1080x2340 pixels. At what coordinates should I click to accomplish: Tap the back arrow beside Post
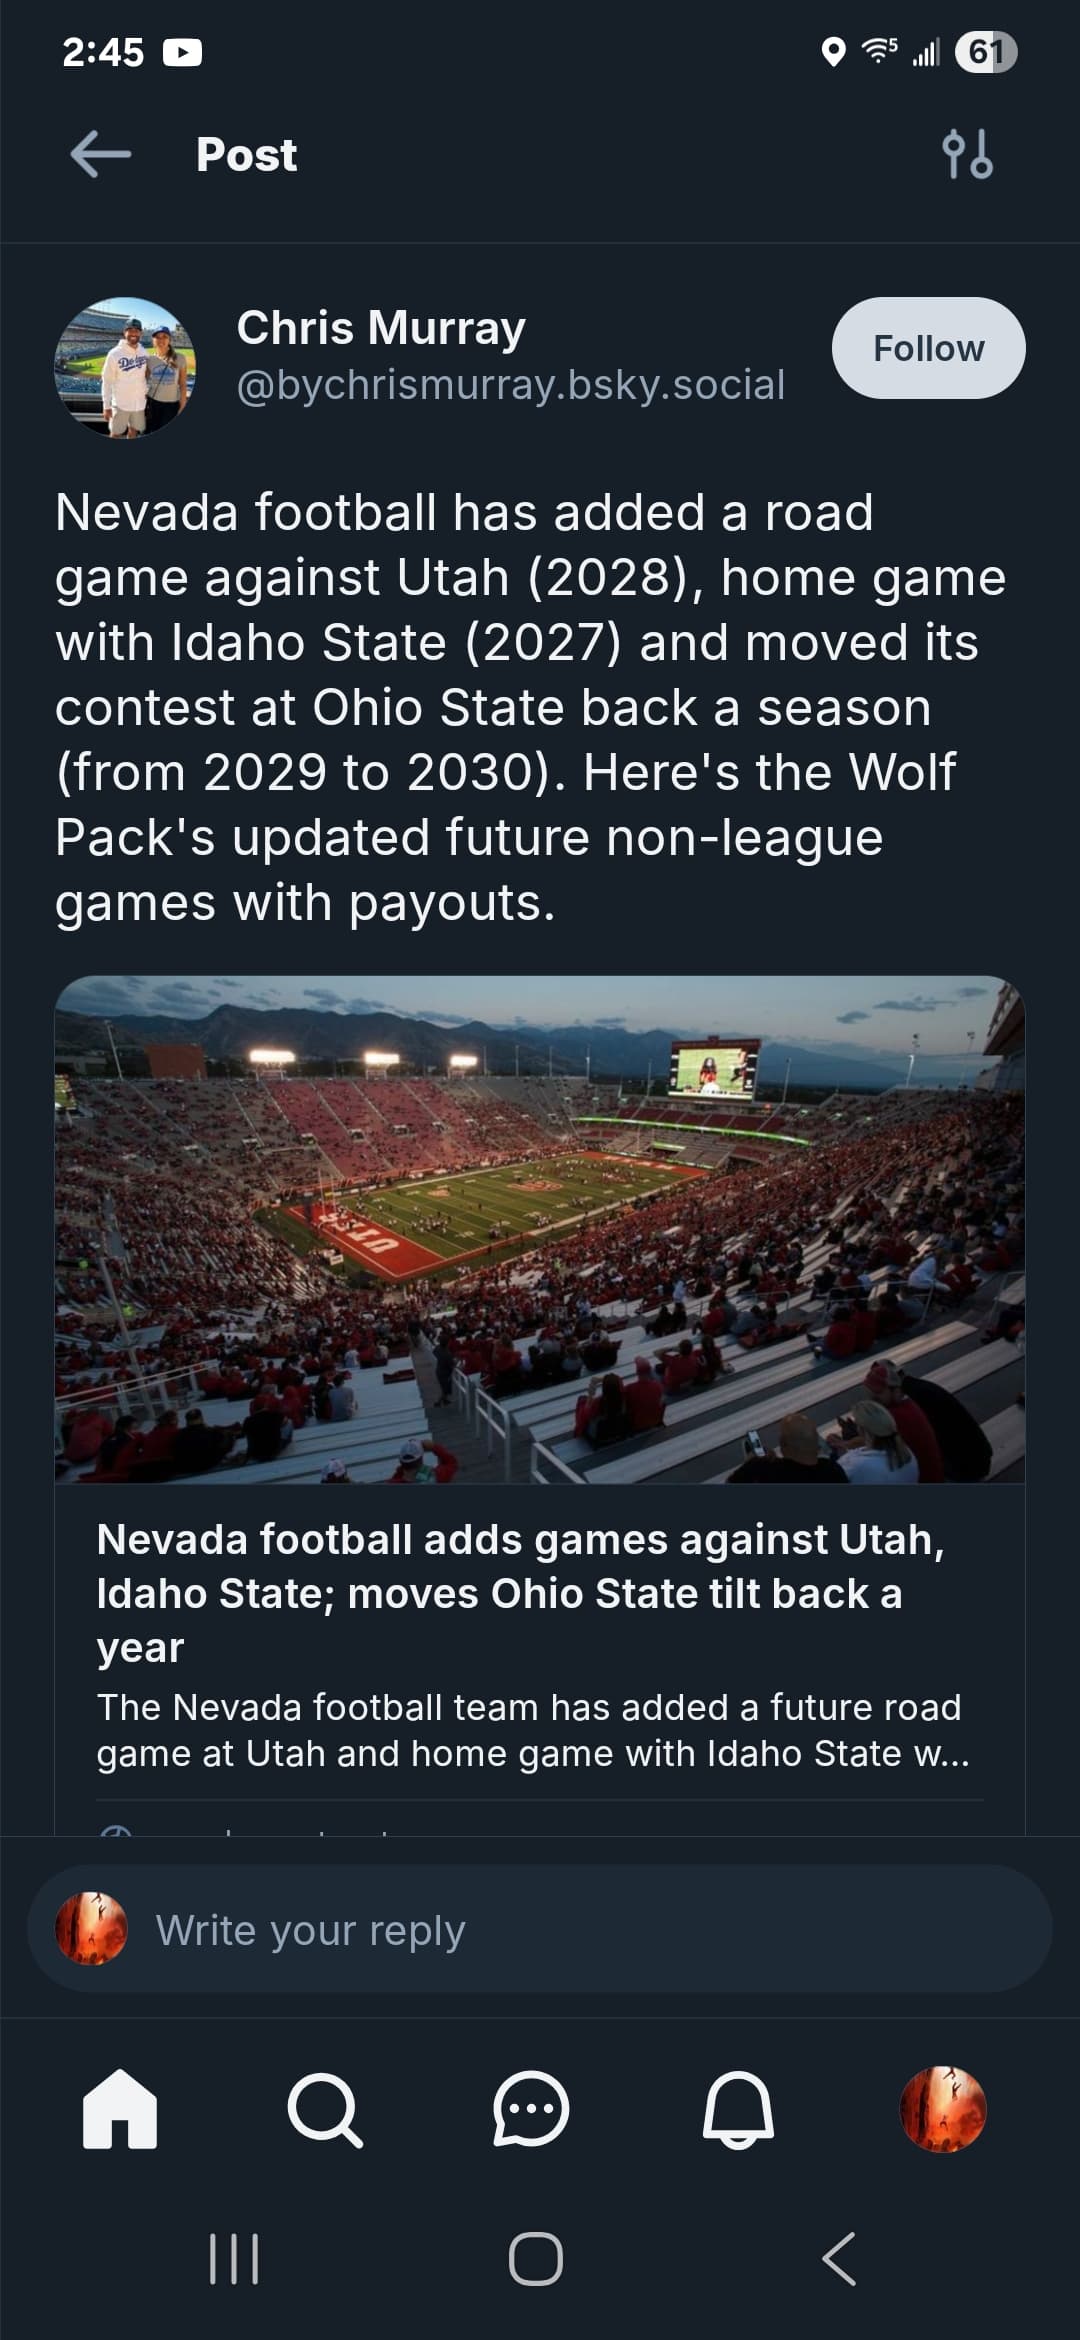pos(101,155)
